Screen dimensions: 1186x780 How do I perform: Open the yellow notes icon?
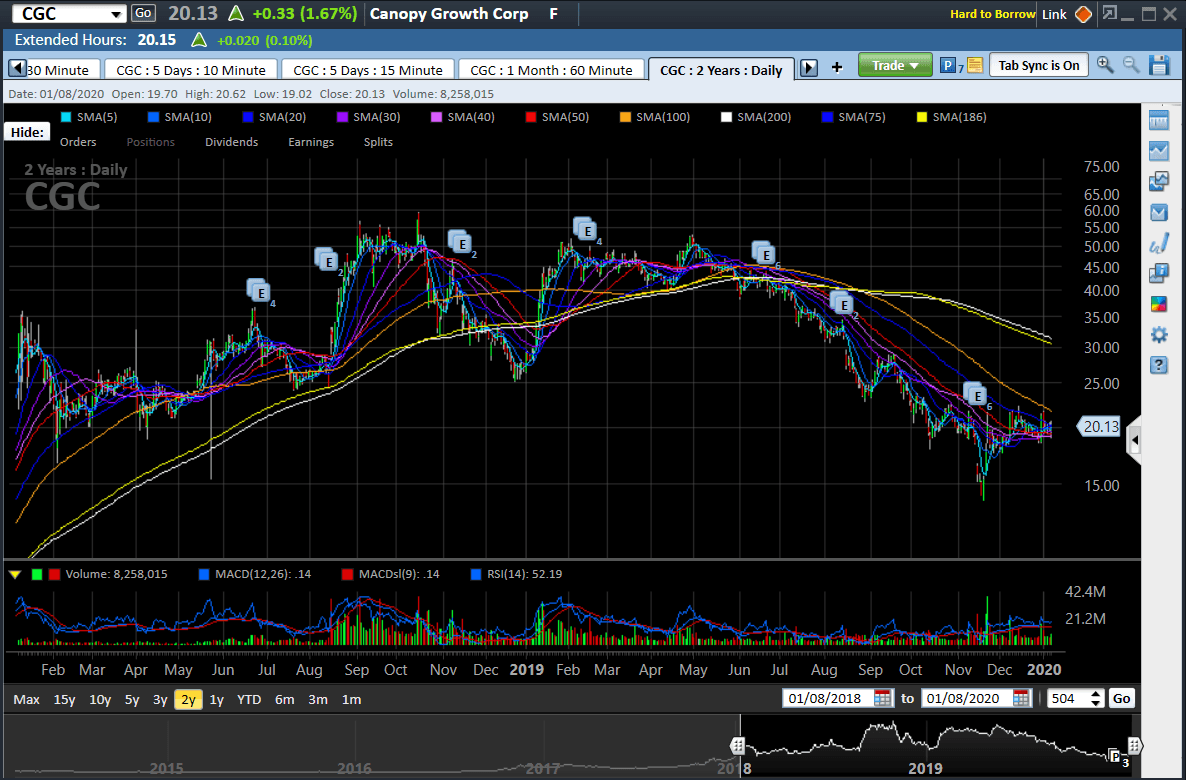point(975,66)
